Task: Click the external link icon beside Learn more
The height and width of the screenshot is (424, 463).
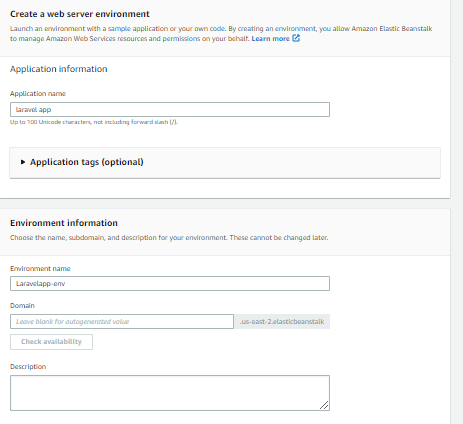Action: point(296,38)
